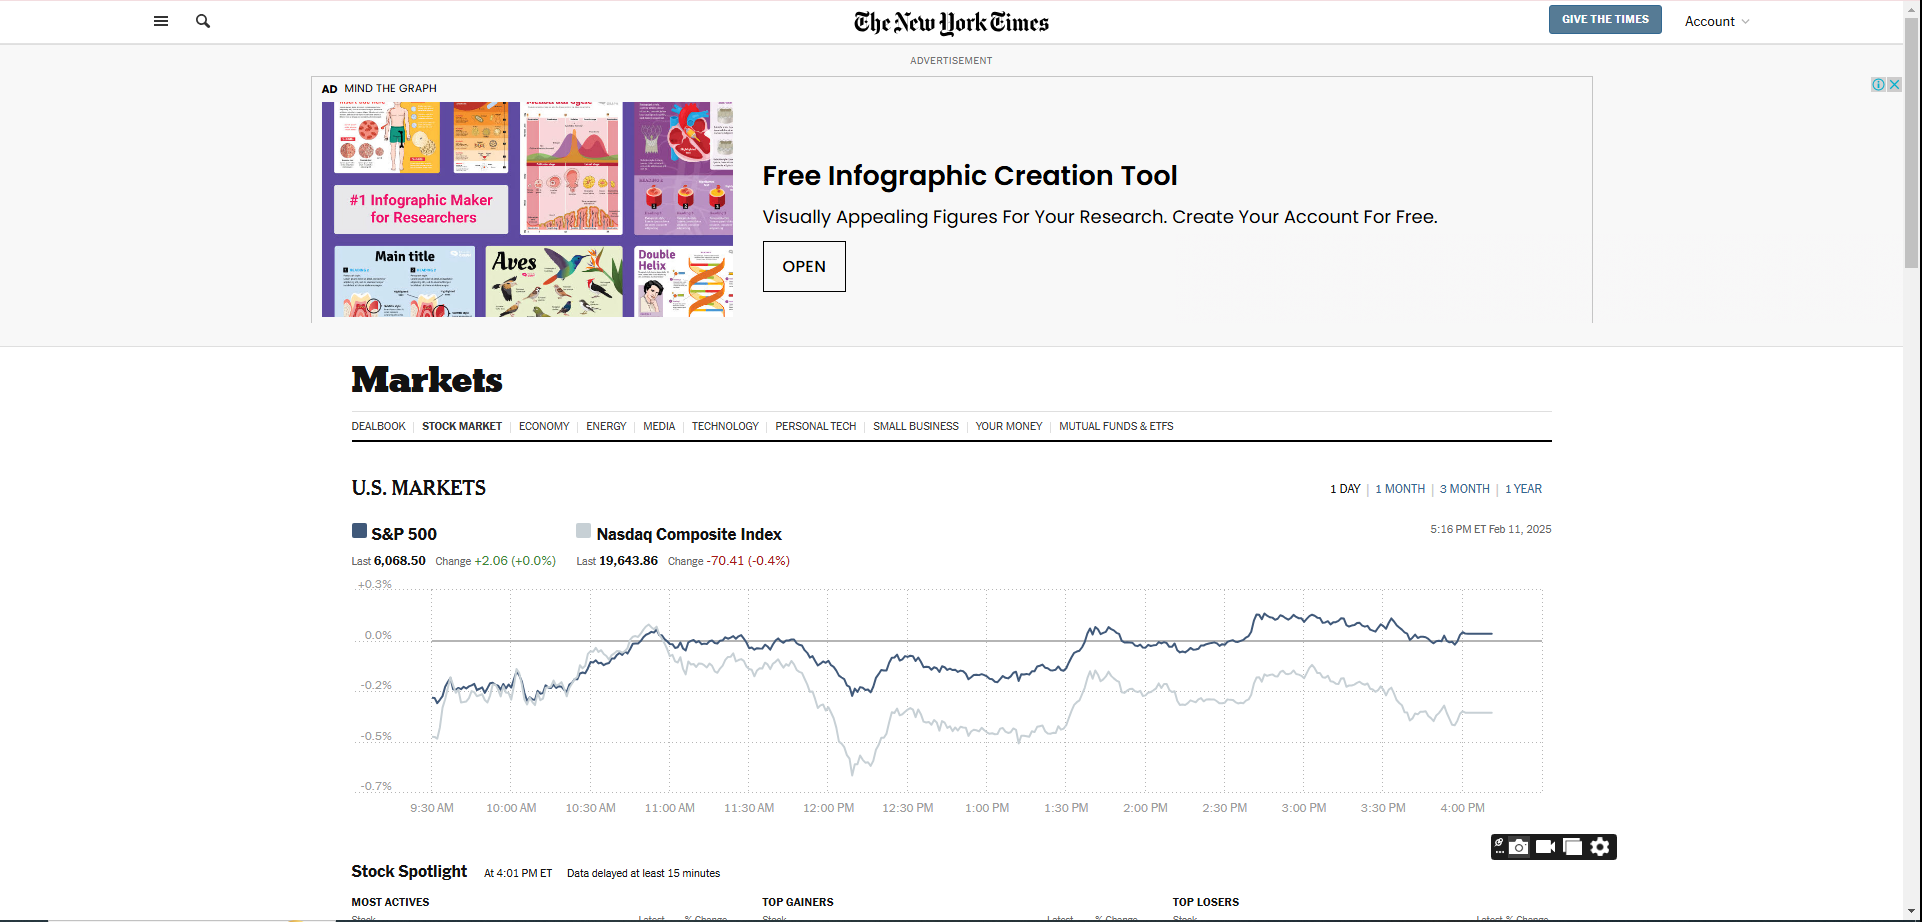This screenshot has width=1922, height=922.
Task: Click the search magnifier icon
Action: [x=203, y=21]
